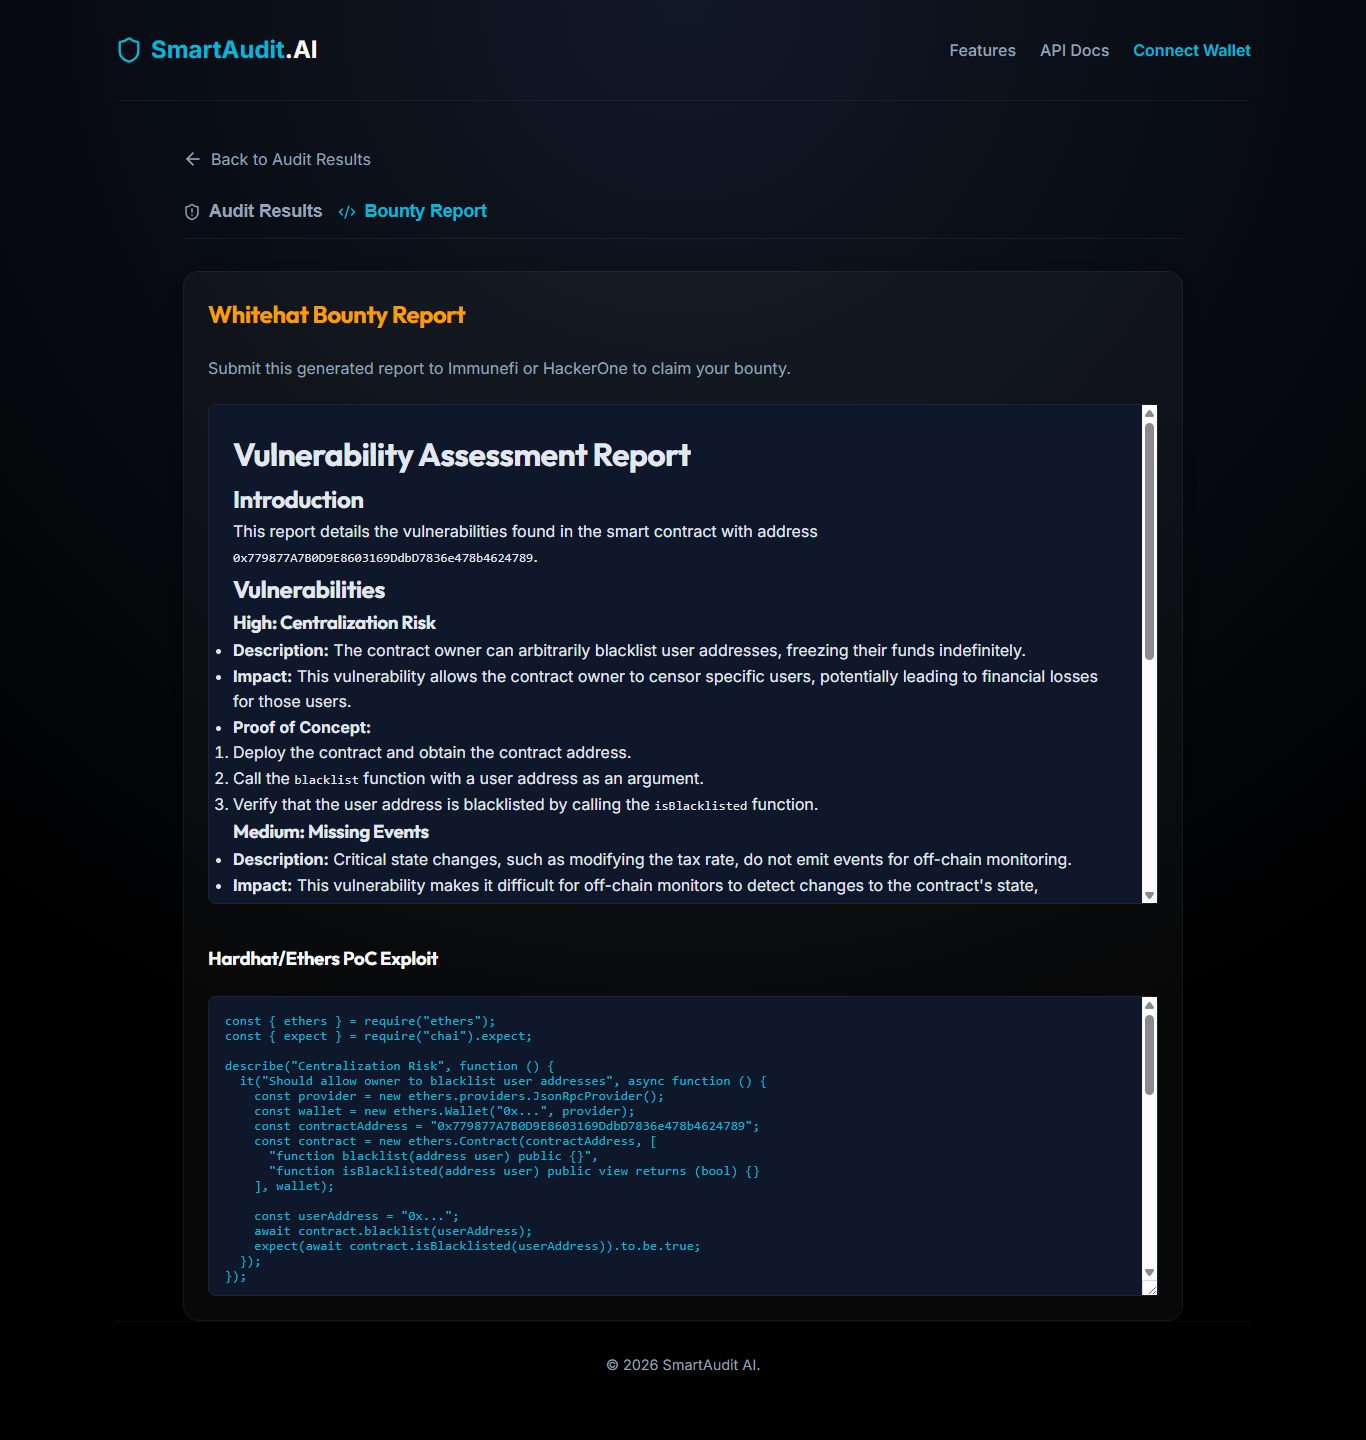Open API Docs in navigation
Image resolution: width=1366 pixels, height=1440 pixels.
1074,50
